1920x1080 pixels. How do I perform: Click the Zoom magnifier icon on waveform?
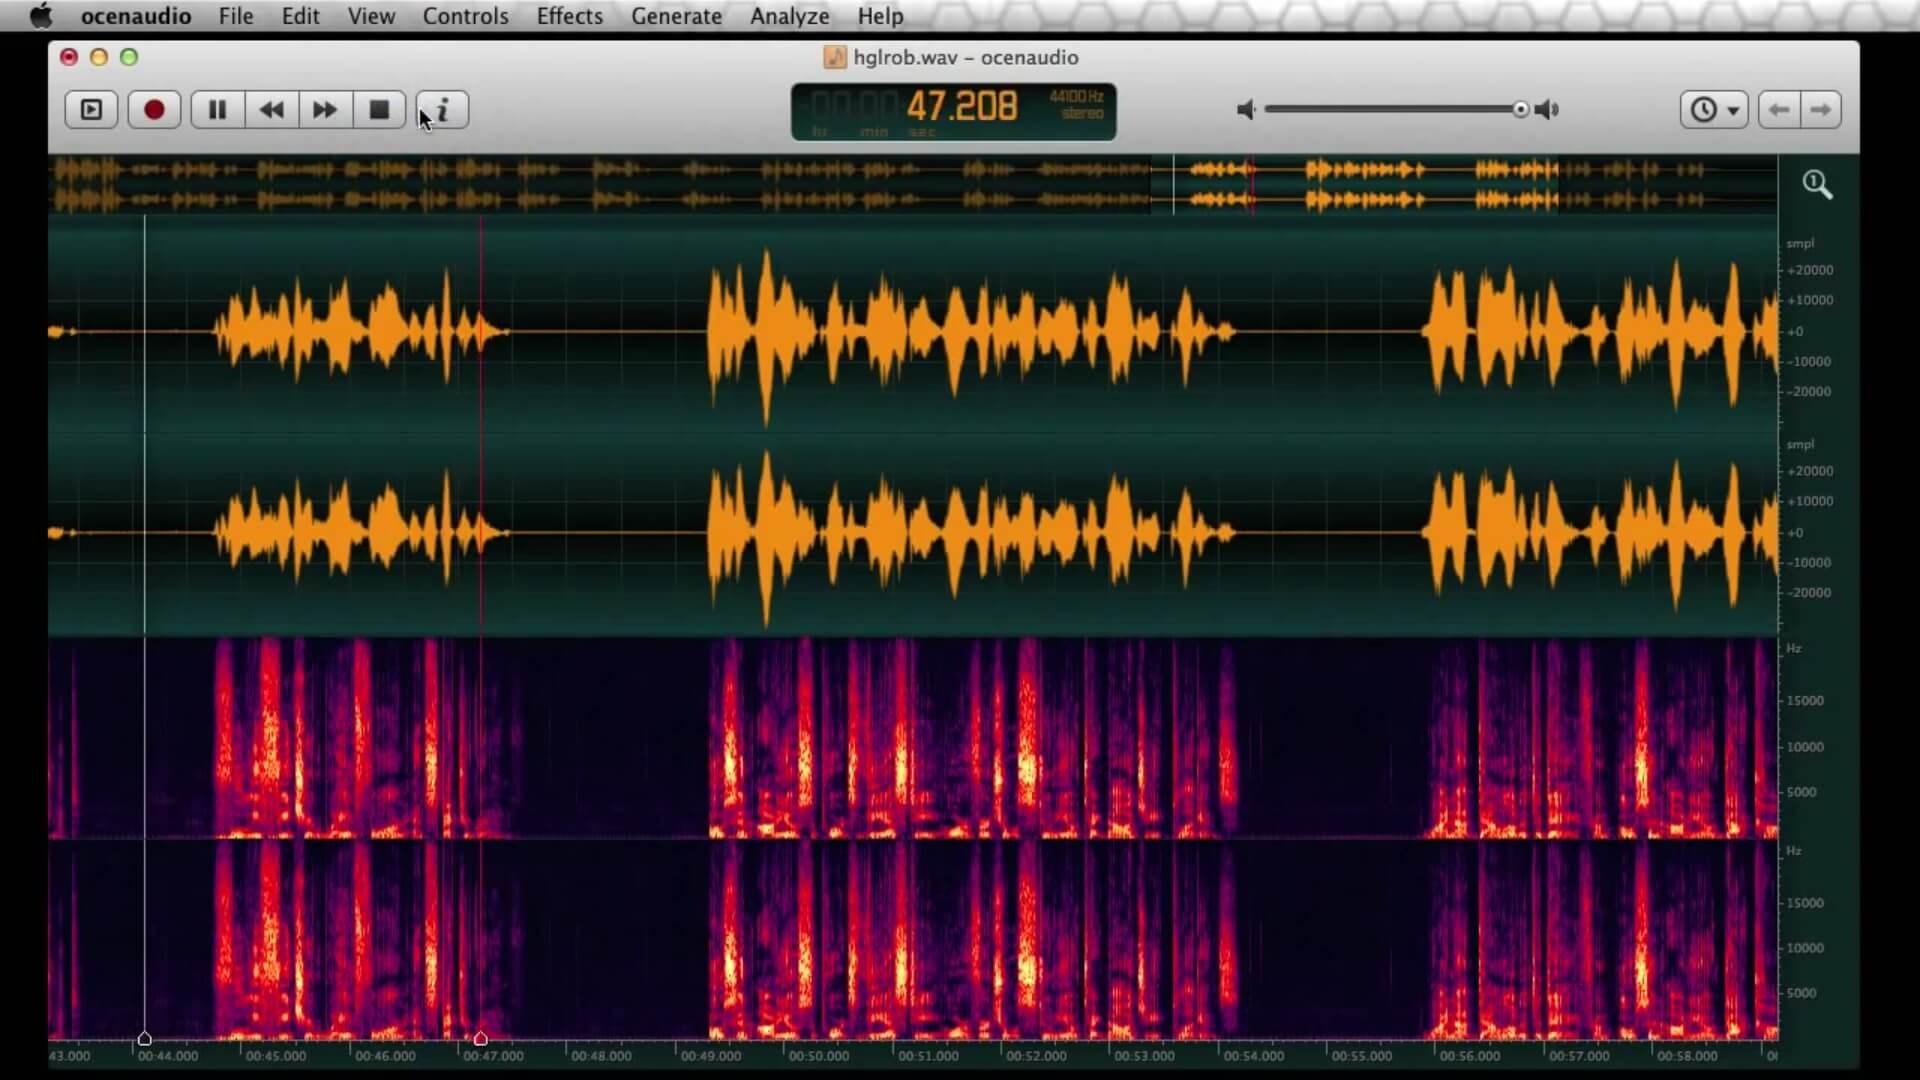pyautogui.click(x=1818, y=183)
